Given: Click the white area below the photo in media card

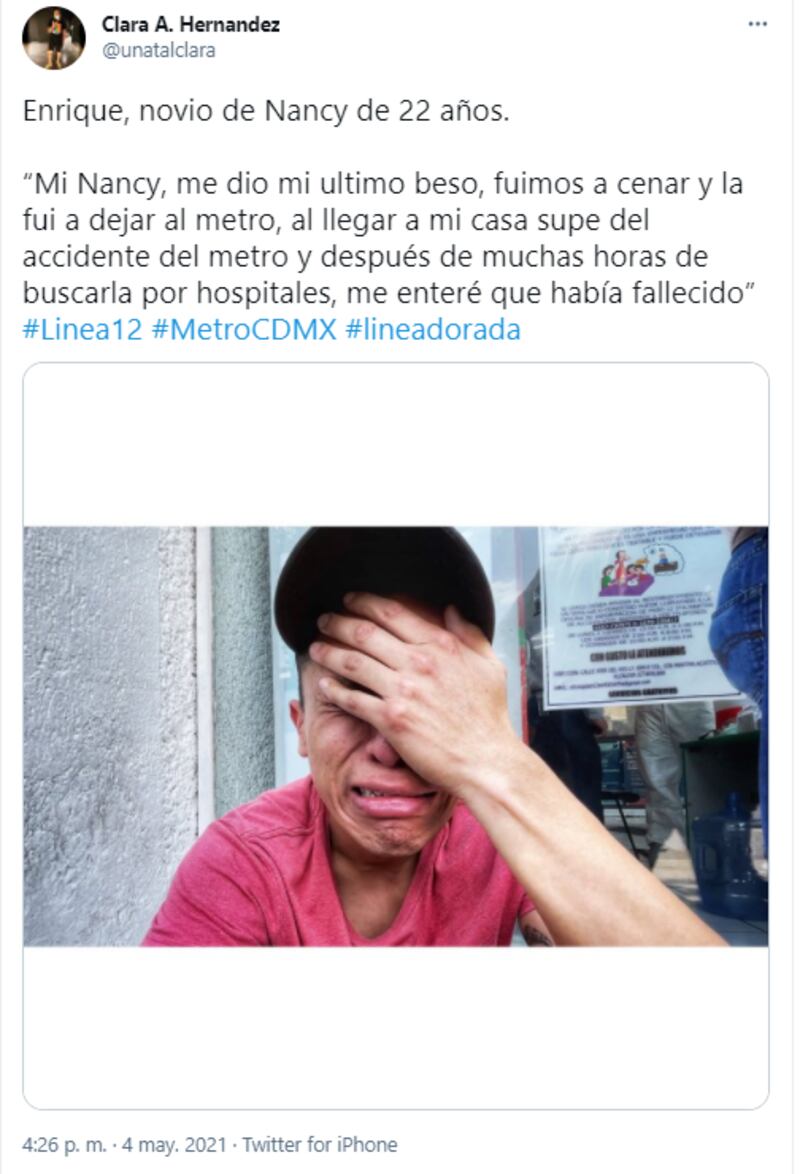Looking at the screenshot, I should (x=396, y=1027).
